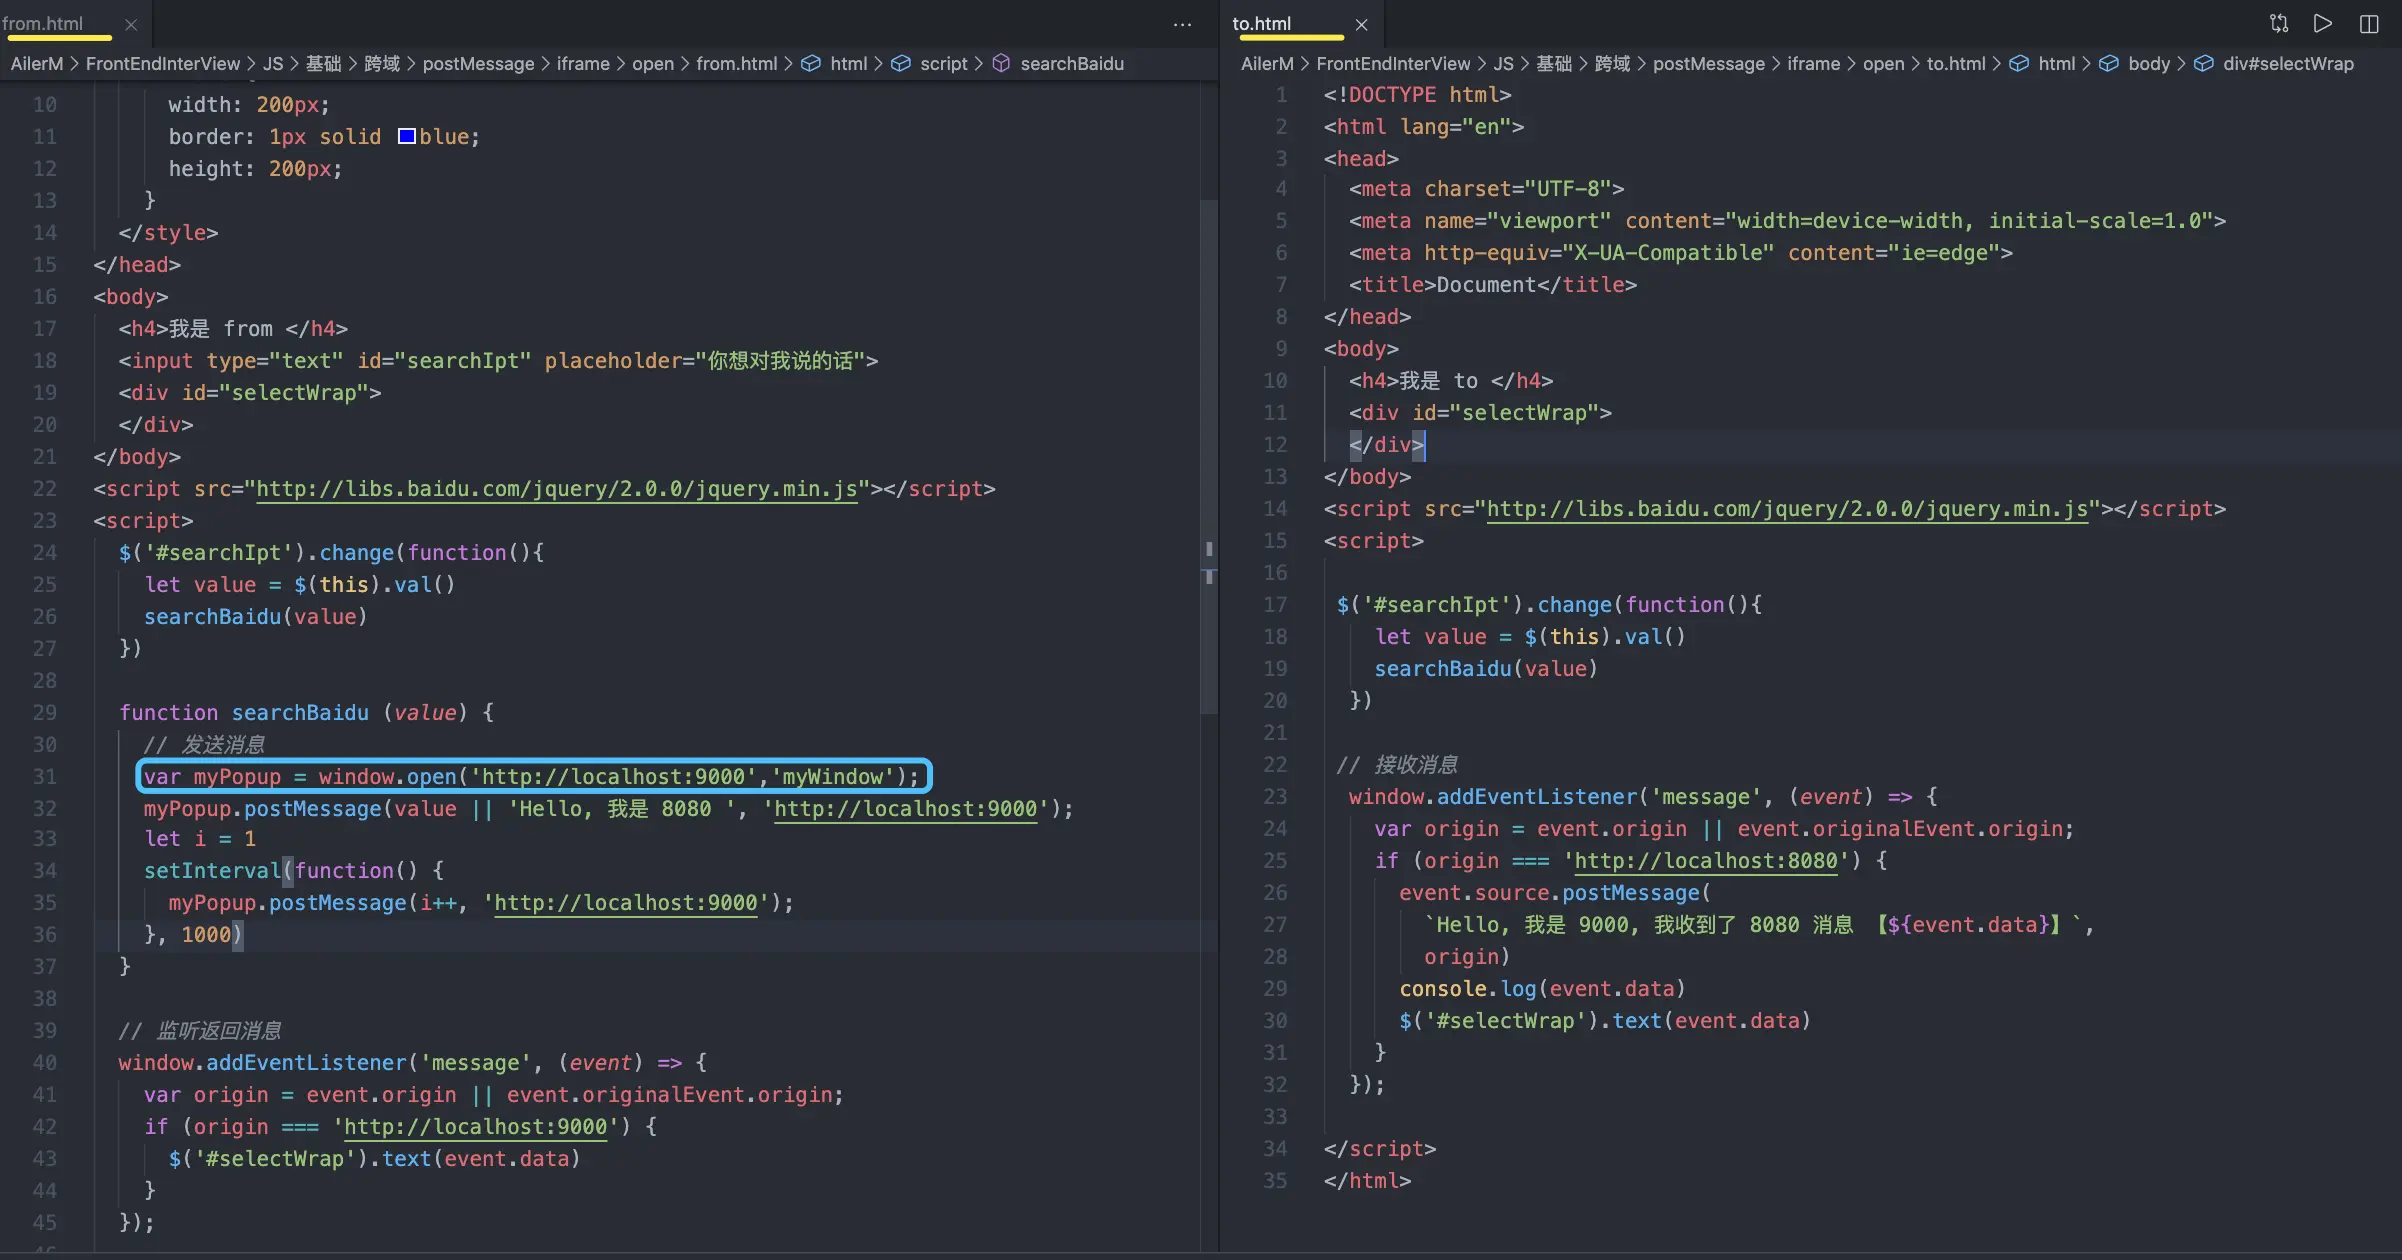Click script symbol icon in left breadcrumb
This screenshot has height=1260, width=2402.
(901, 63)
